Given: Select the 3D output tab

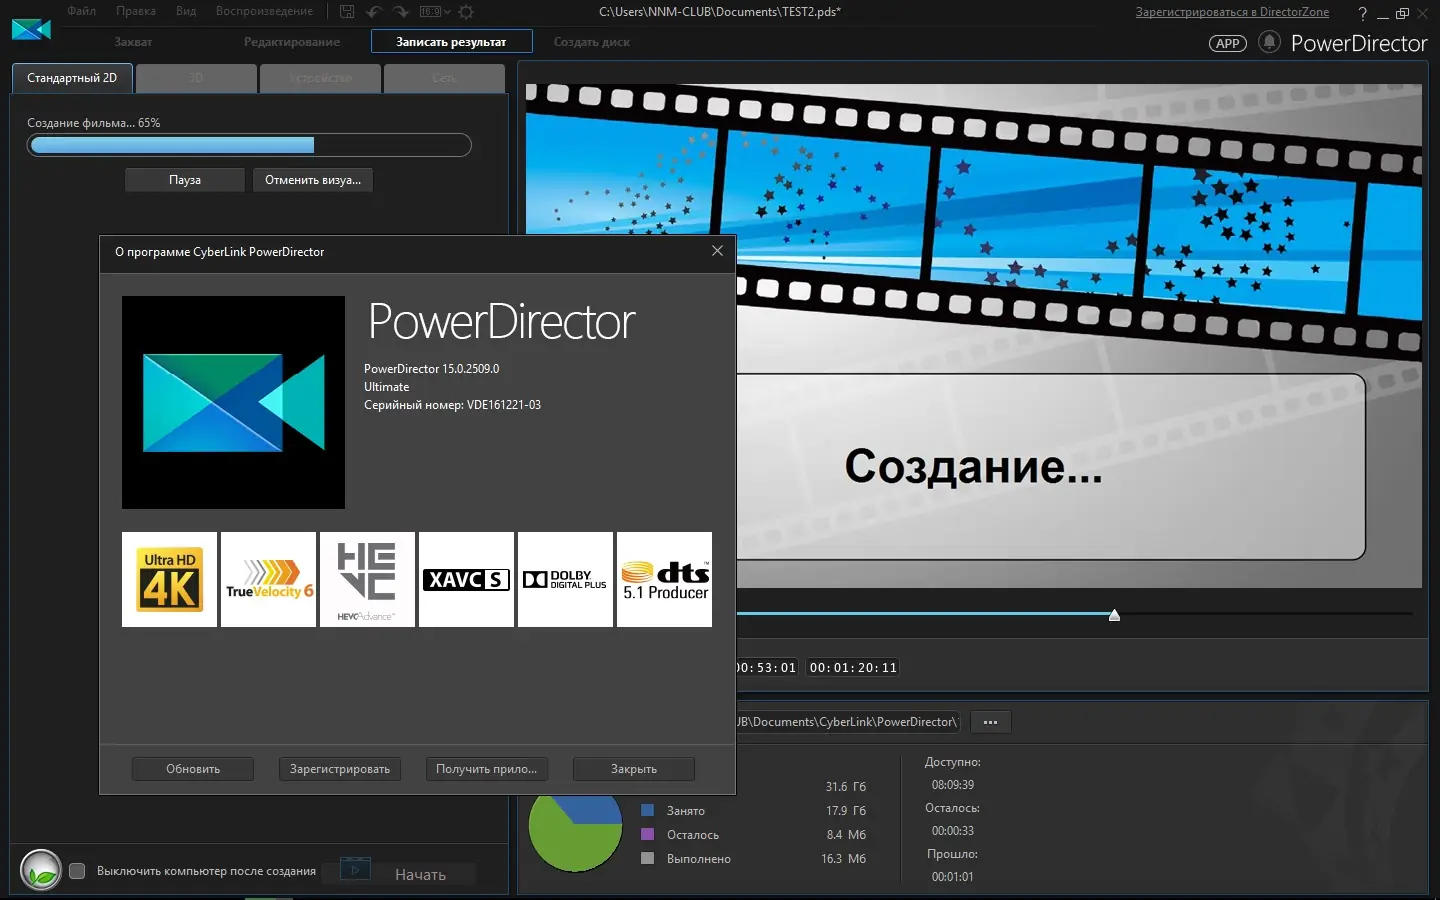Looking at the screenshot, I should pos(196,78).
